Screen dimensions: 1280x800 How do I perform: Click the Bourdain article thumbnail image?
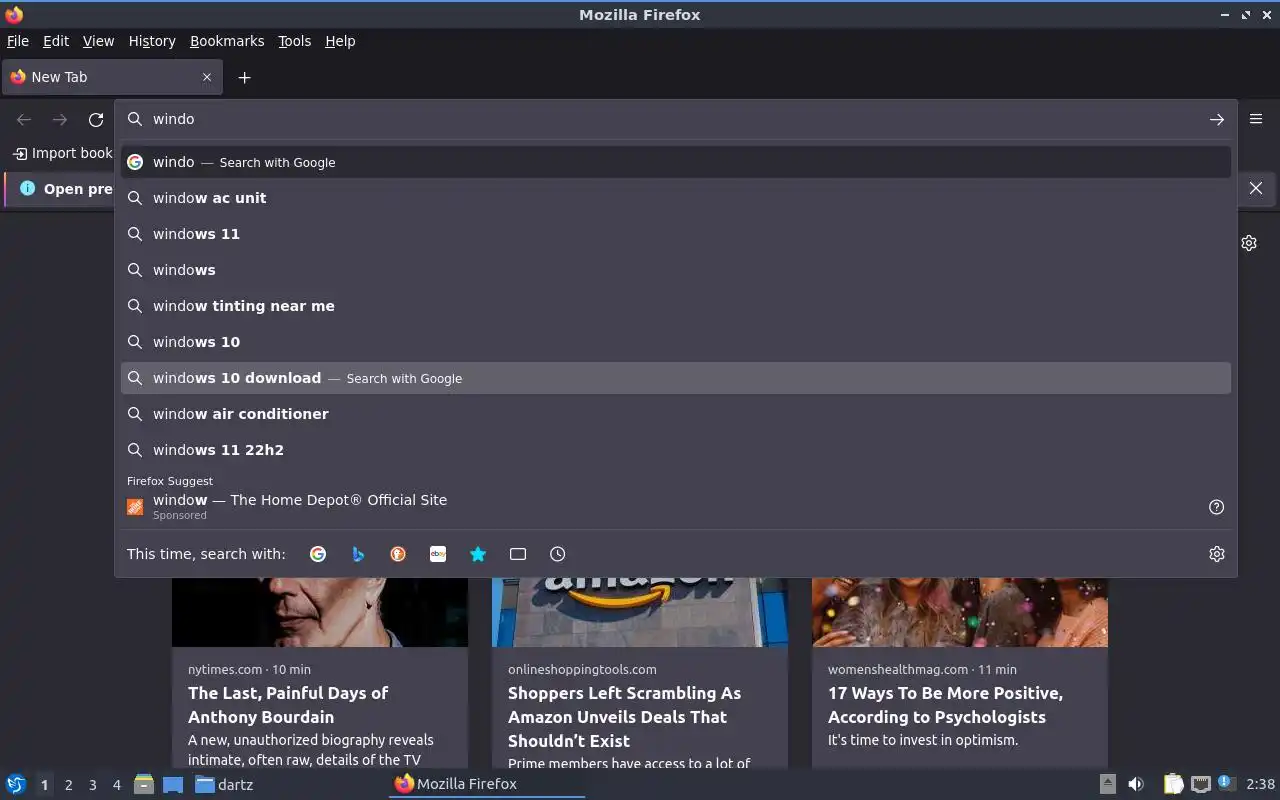[320, 612]
